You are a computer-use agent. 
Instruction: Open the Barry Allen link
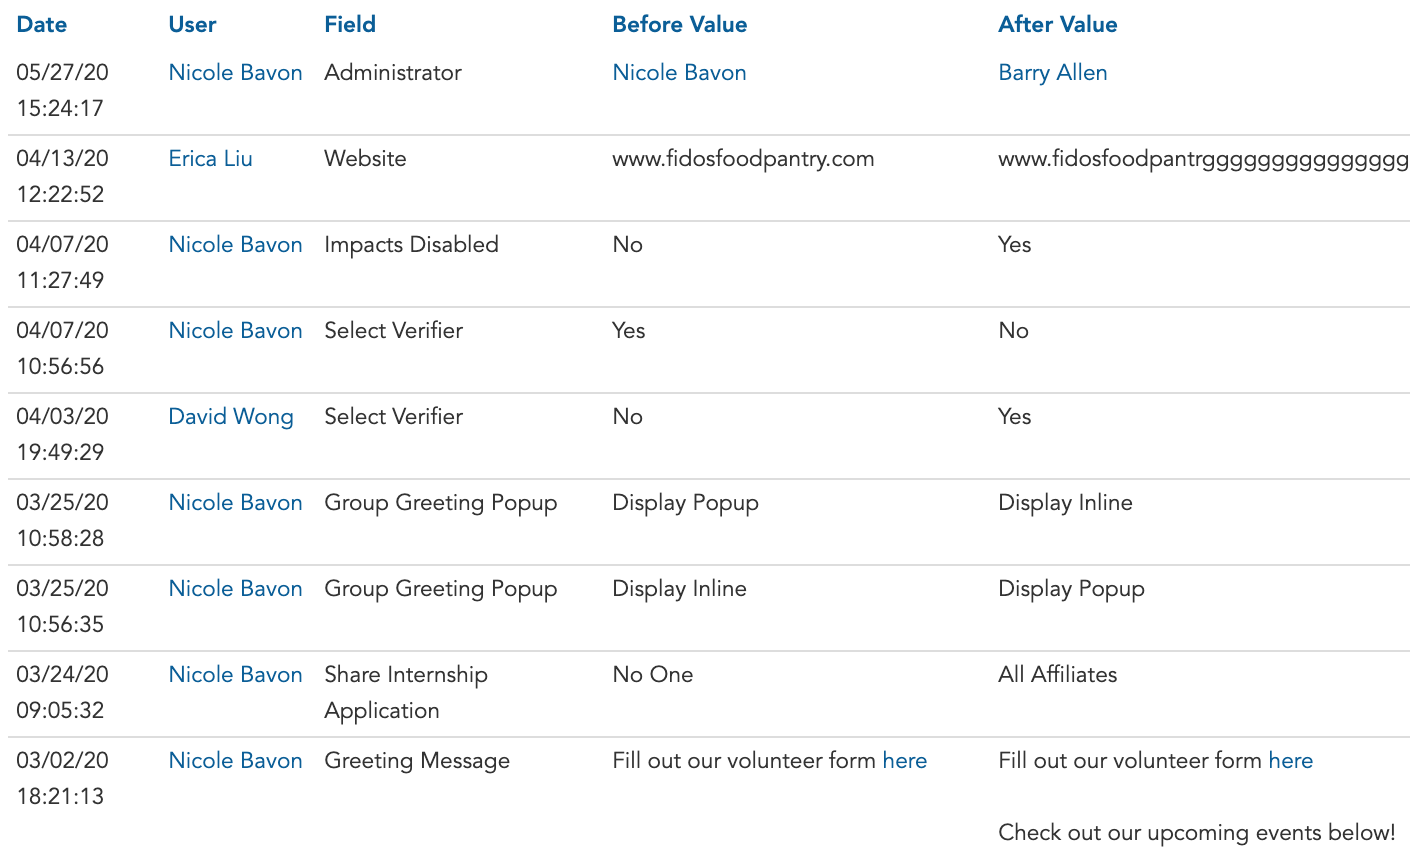click(x=1053, y=72)
